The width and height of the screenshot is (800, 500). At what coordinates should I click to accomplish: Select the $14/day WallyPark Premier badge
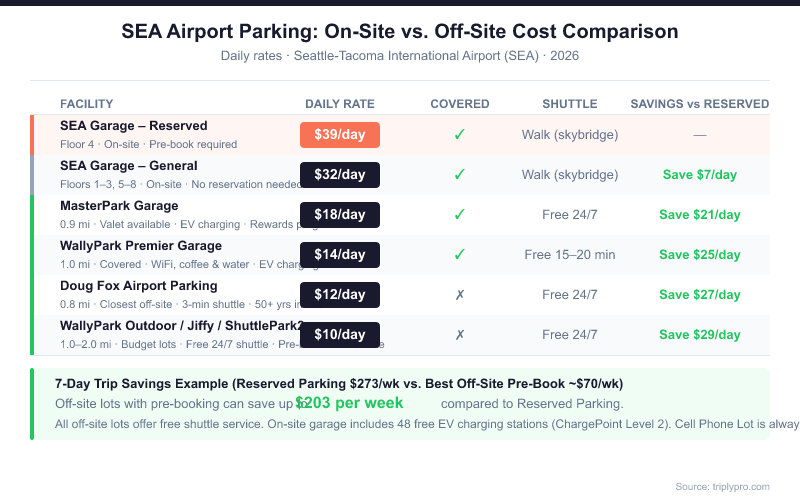click(x=340, y=254)
